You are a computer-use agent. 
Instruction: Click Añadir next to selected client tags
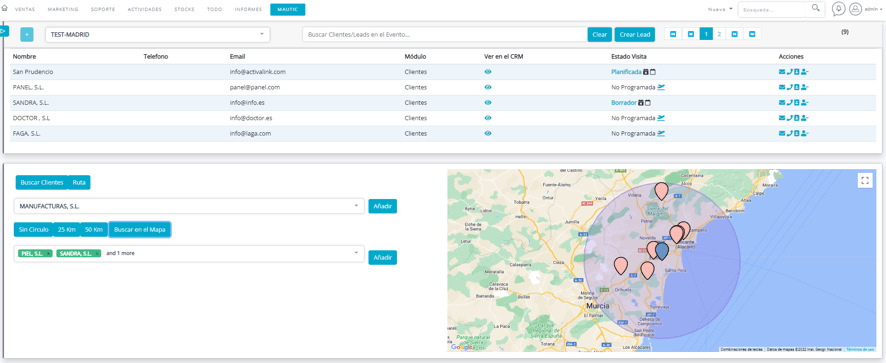pyautogui.click(x=383, y=257)
